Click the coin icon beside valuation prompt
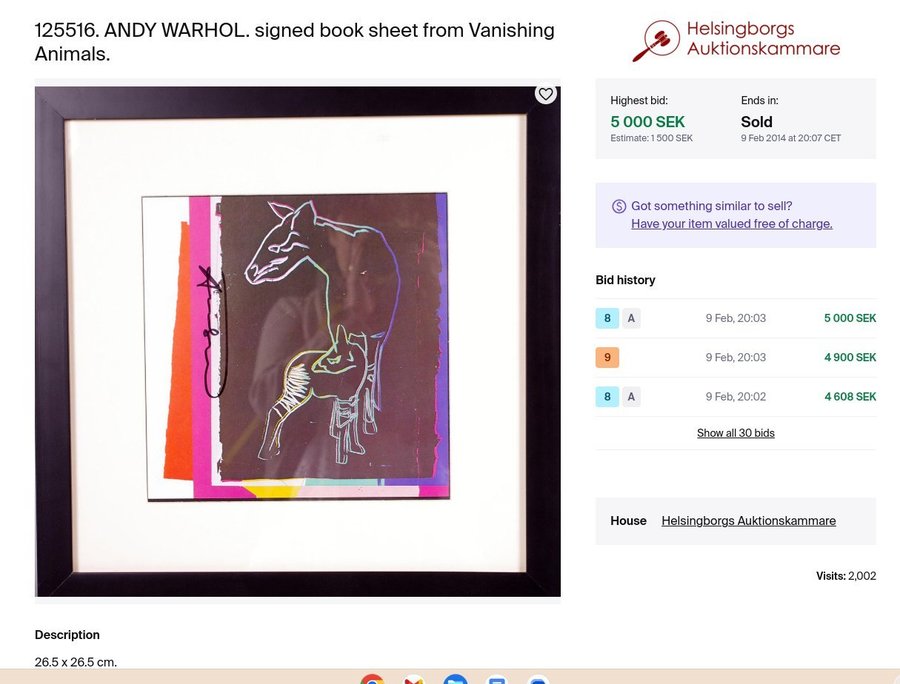The width and height of the screenshot is (900, 684). pyautogui.click(x=618, y=206)
